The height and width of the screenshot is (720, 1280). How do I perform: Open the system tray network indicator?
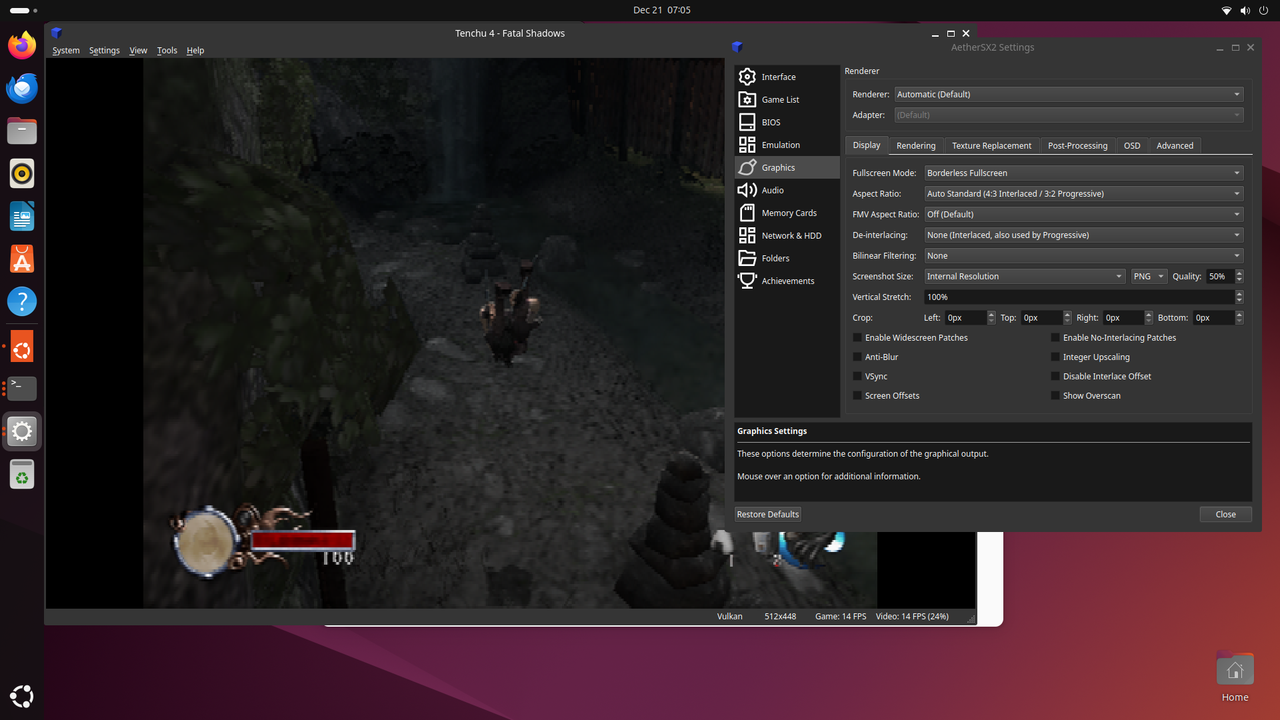coord(1227,10)
